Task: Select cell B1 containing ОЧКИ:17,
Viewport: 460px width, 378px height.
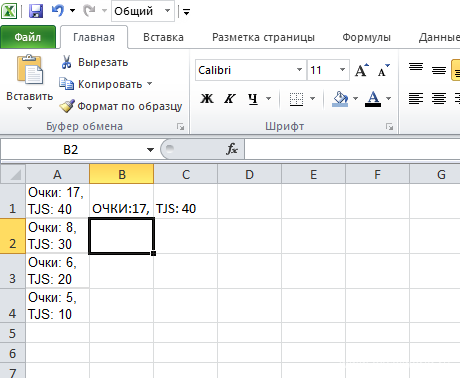Action: click(122, 201)
